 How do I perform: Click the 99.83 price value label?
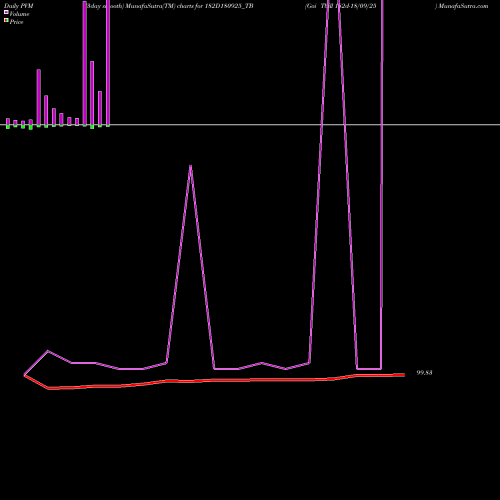424,373
